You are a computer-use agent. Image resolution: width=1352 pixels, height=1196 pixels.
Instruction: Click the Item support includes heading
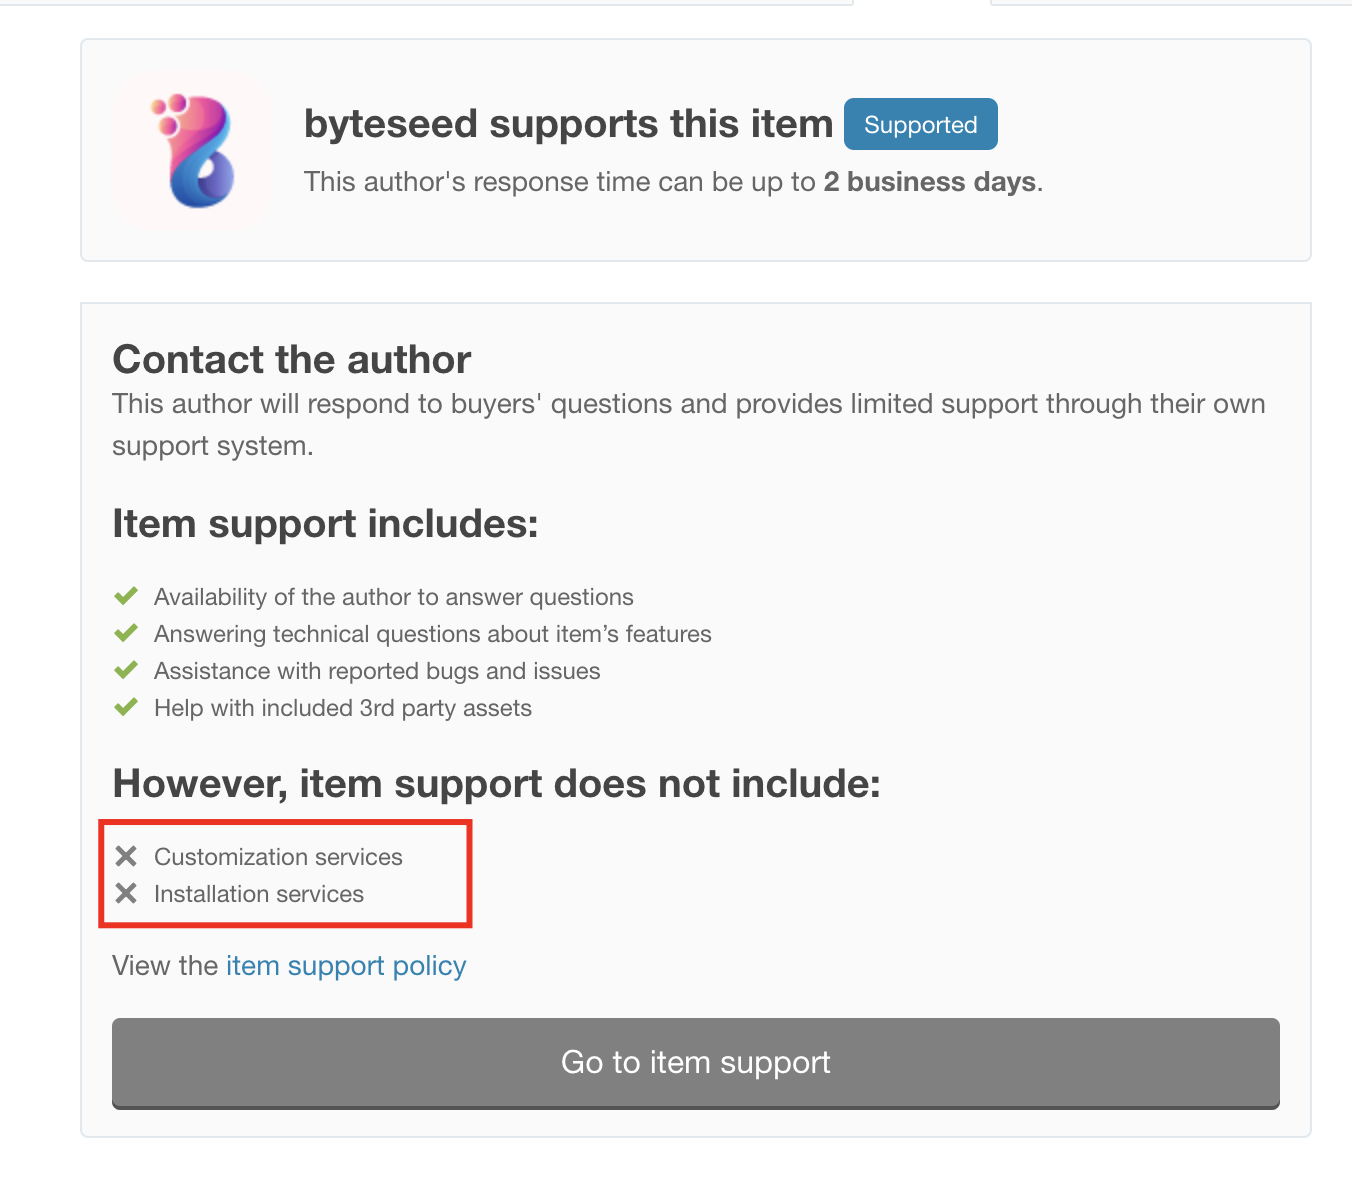tap(325, 524)
